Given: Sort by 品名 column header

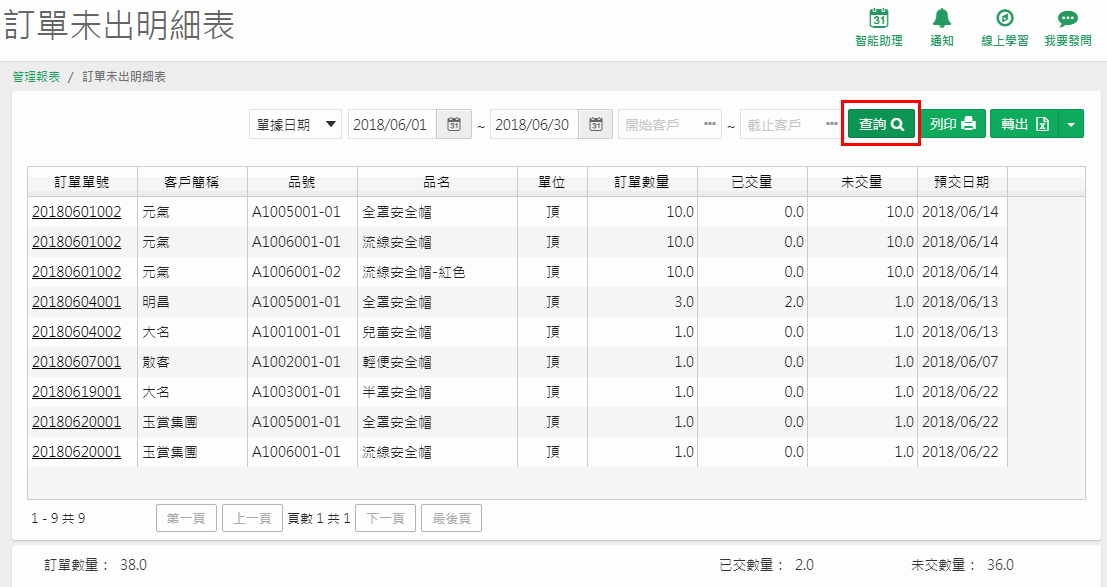Looking at the screenshot, I should click(437, 182).
